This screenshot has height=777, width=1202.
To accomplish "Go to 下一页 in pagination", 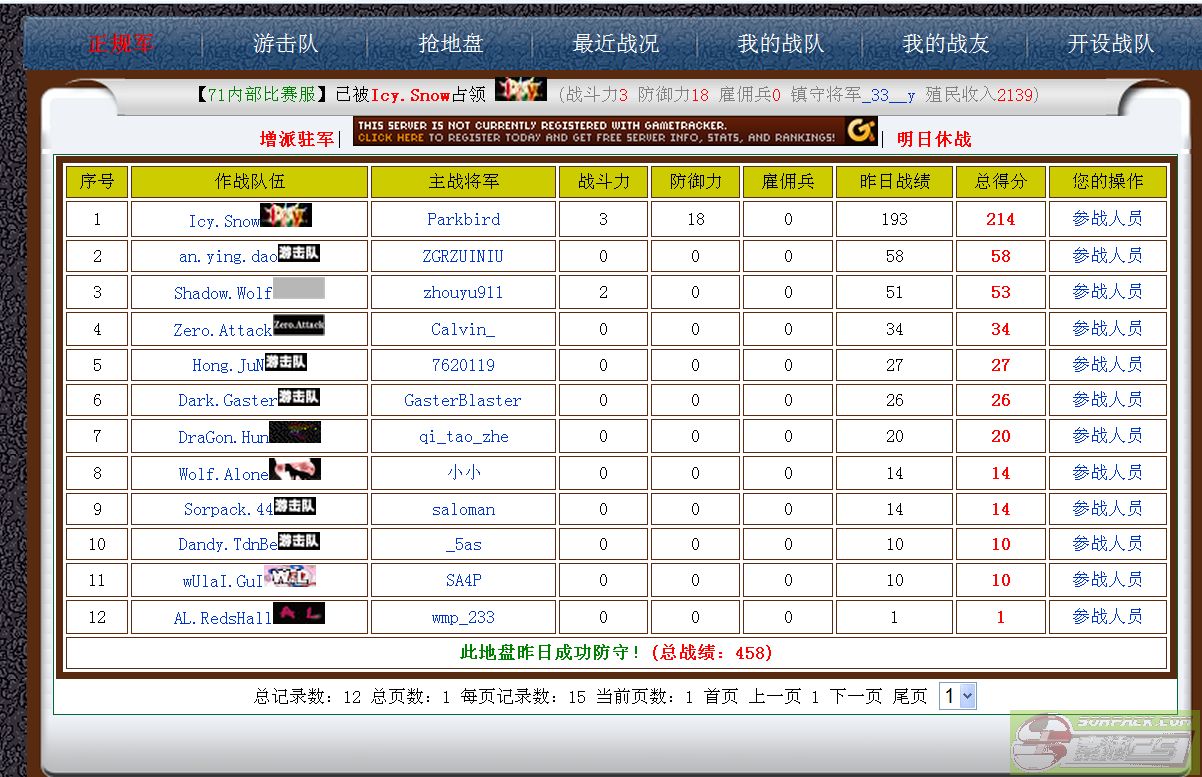I will 856,697.
